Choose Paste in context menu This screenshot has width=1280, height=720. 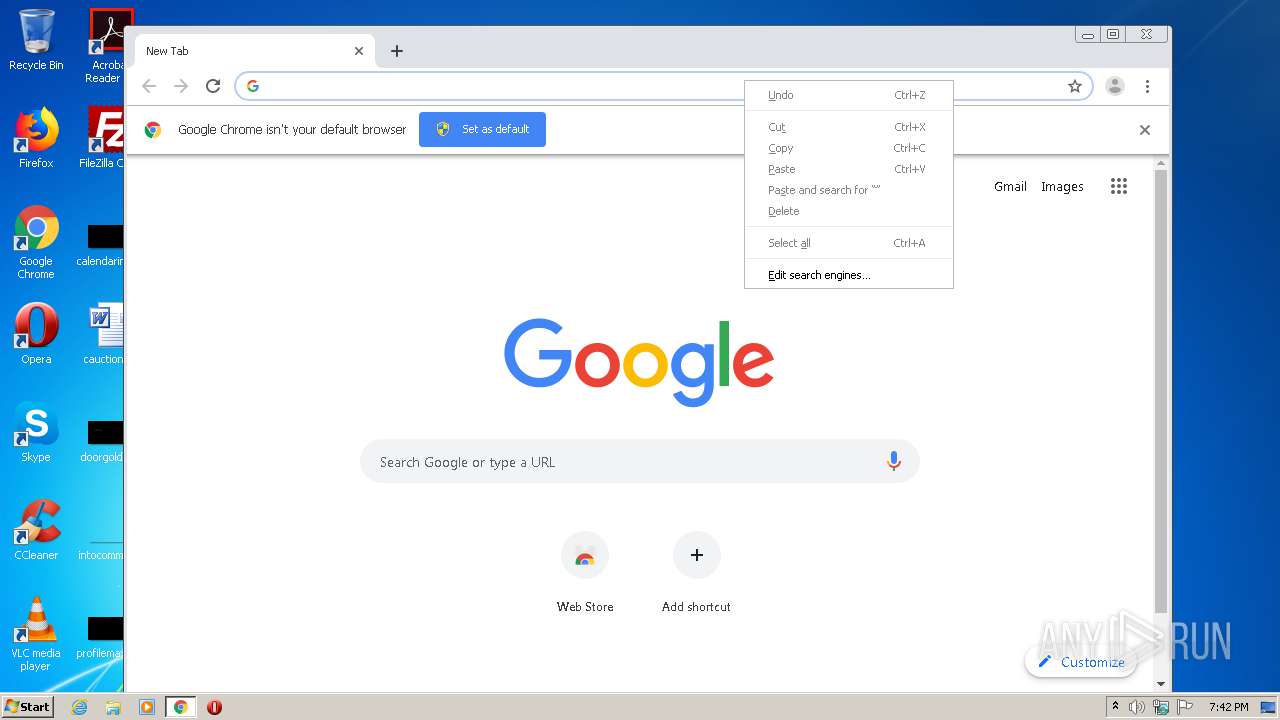tap(849, 169)
